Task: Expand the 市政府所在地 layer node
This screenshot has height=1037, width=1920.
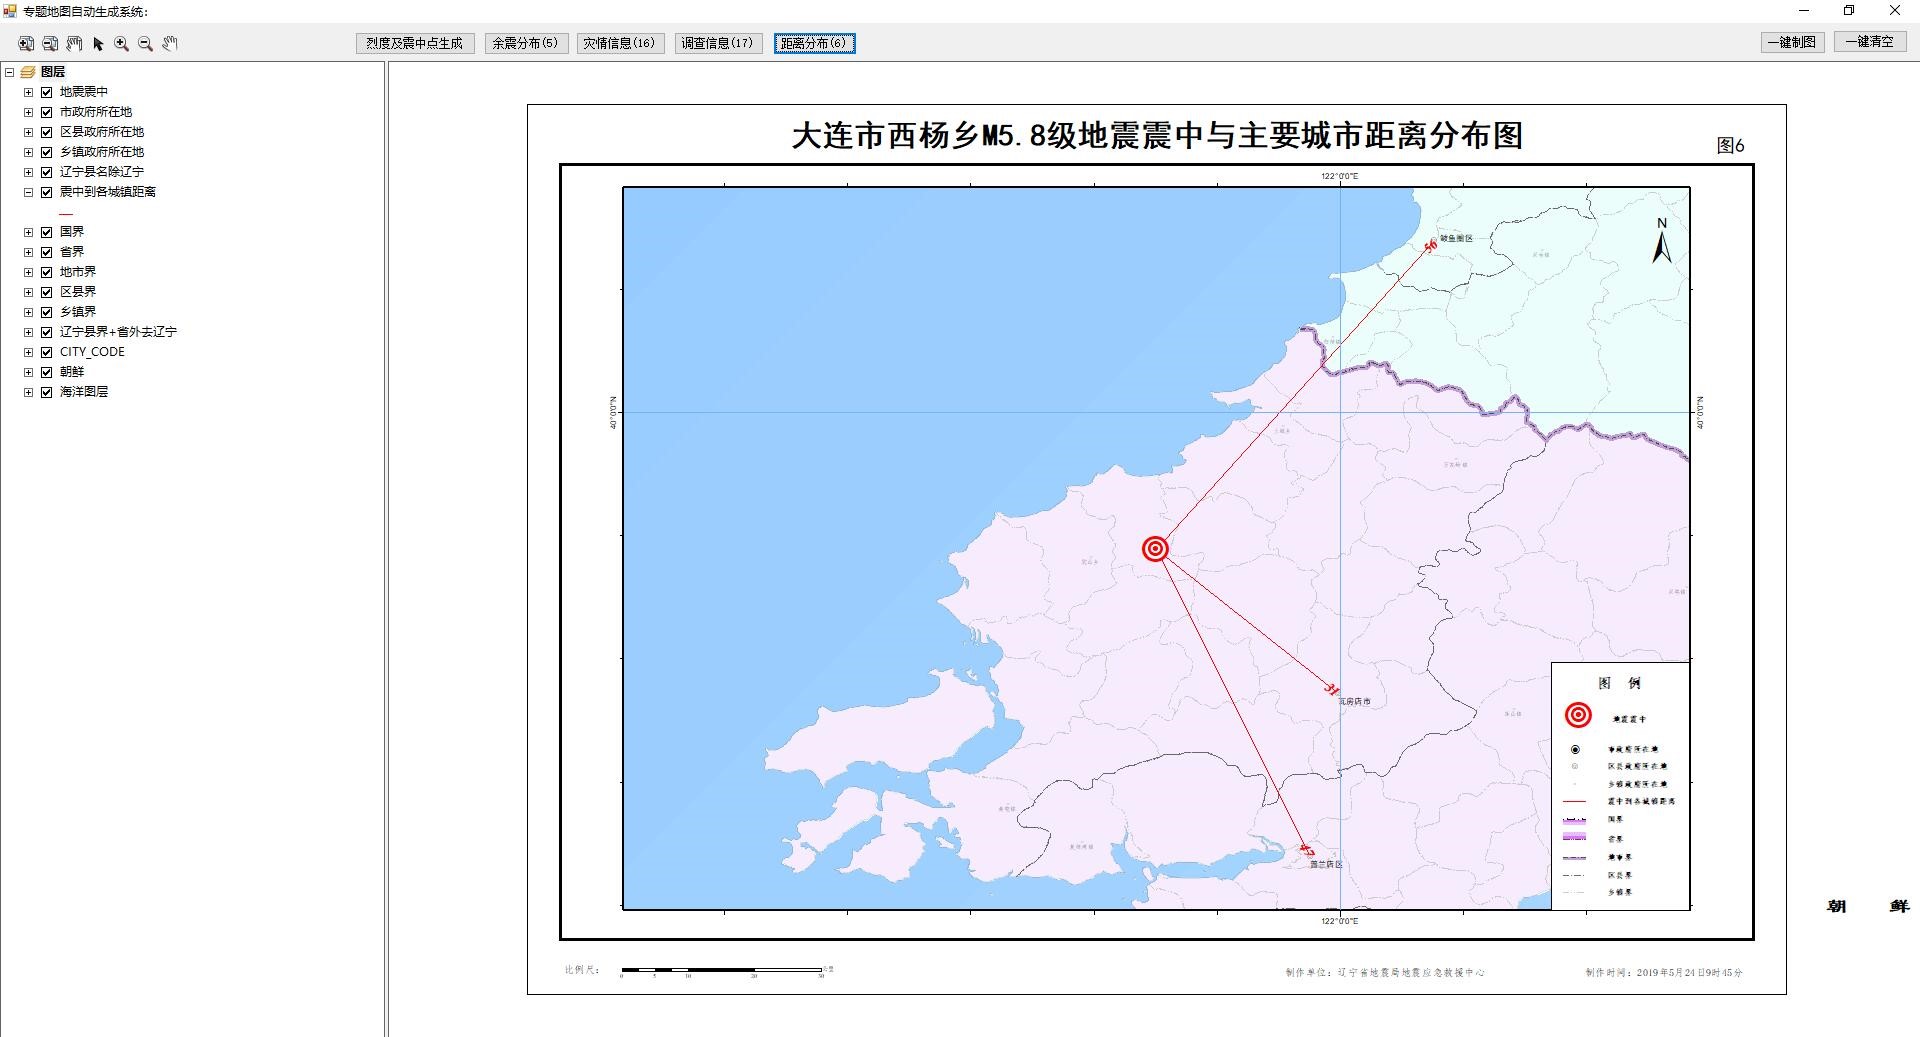Action: point(28,112)
